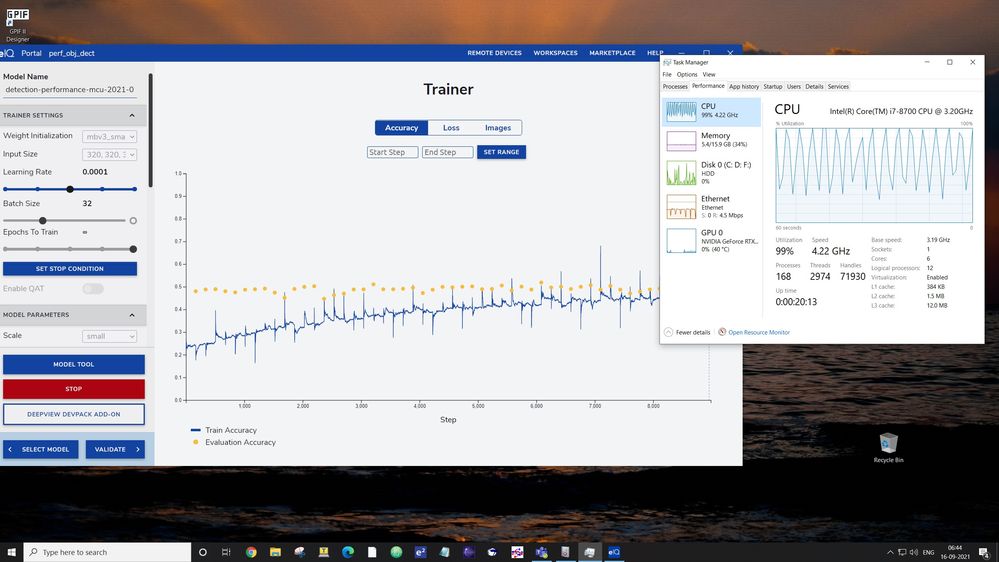Show hidden system tray icons
Viewport: 999px width, 562px height.
890,552
